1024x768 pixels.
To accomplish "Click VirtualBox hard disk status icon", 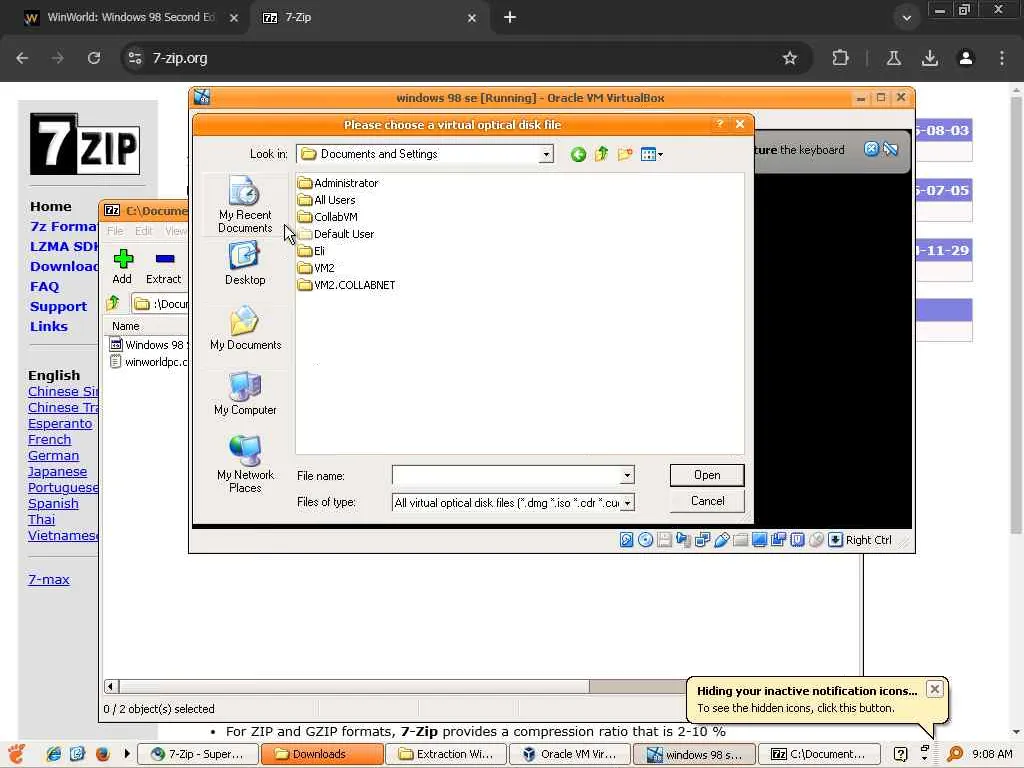I will [626, 539].
